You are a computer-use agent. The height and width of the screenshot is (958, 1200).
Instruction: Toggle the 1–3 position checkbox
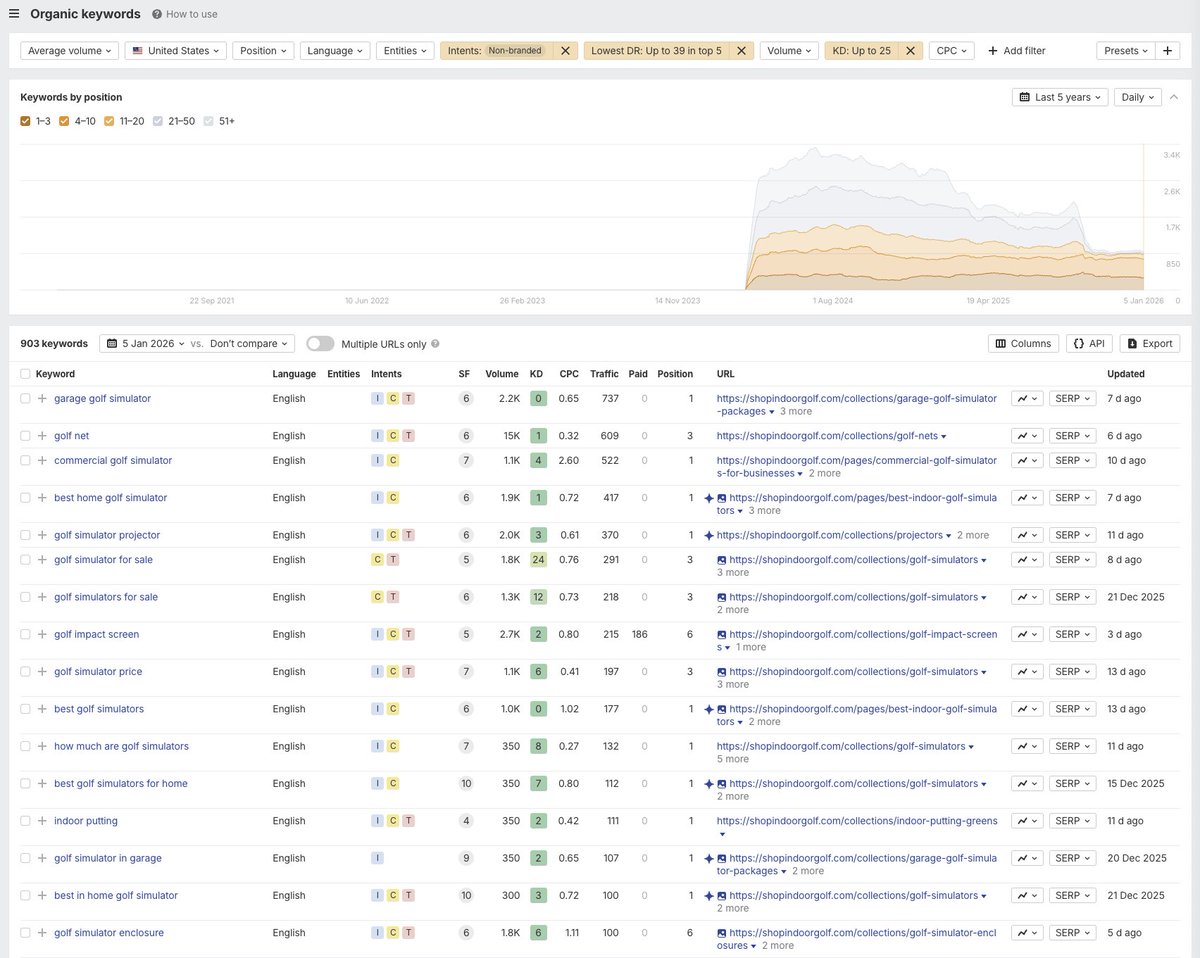coord(26,121)
